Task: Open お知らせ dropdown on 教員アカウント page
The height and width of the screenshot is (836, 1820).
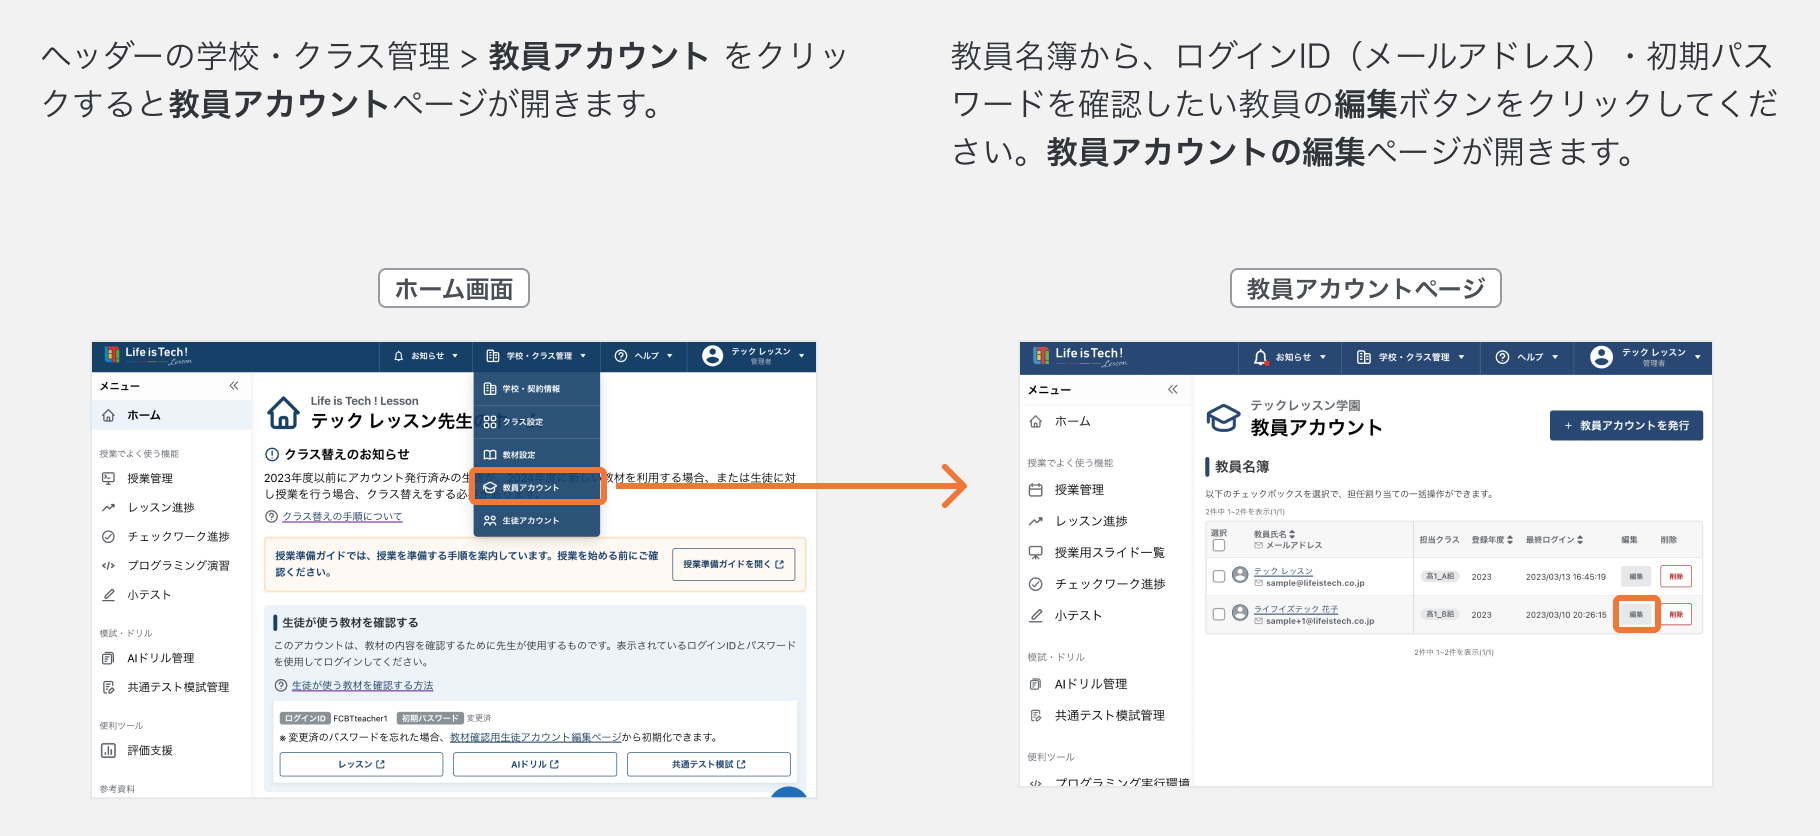Action: (x=1290, y=357)
